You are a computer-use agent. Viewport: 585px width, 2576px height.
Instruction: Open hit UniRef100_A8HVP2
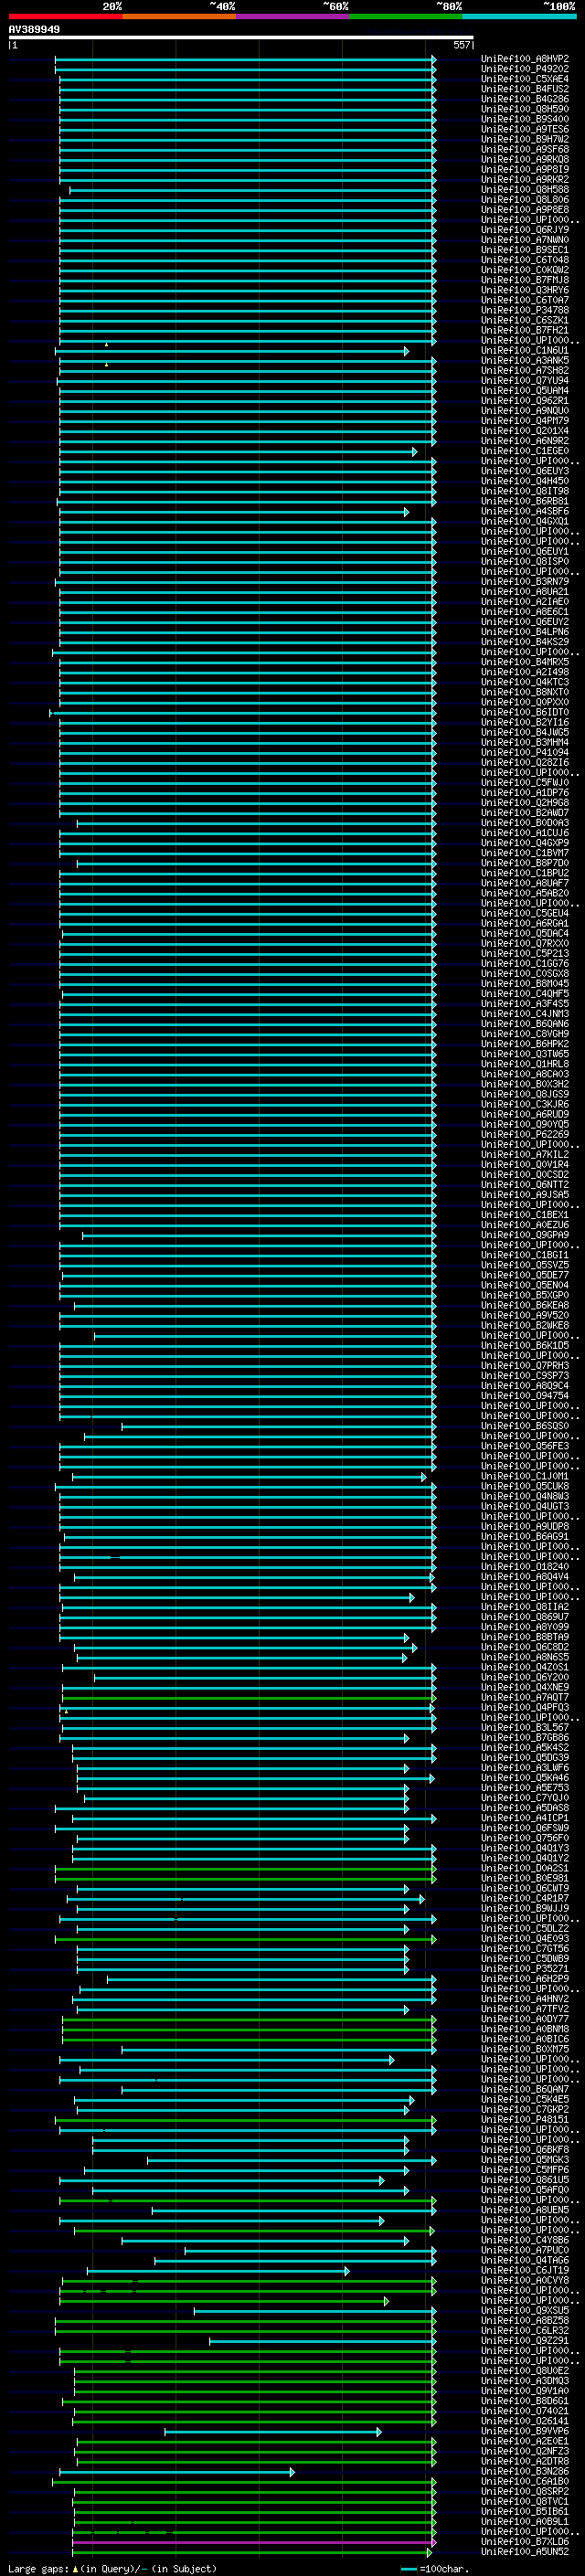point(525,59)
